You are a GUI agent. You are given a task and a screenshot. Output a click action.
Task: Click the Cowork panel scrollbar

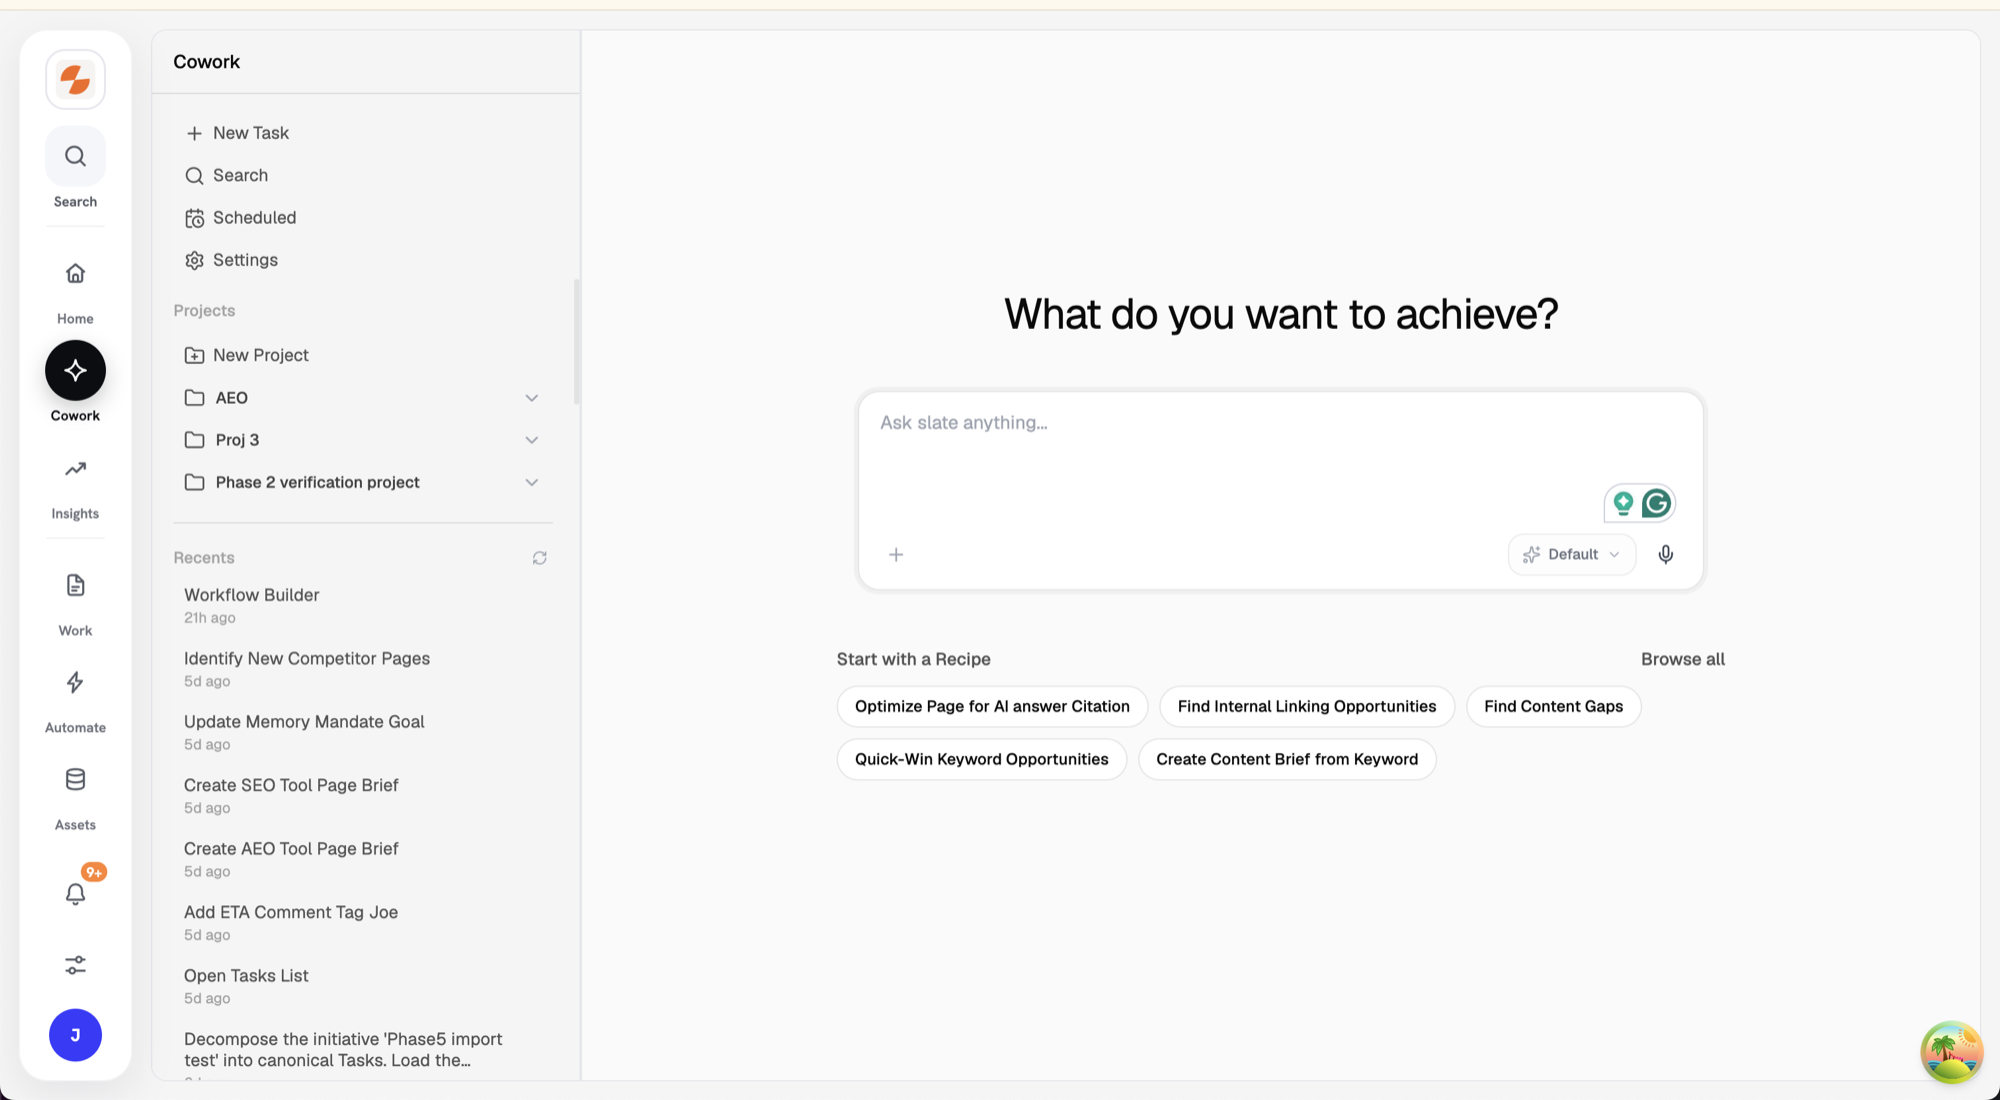576,341
